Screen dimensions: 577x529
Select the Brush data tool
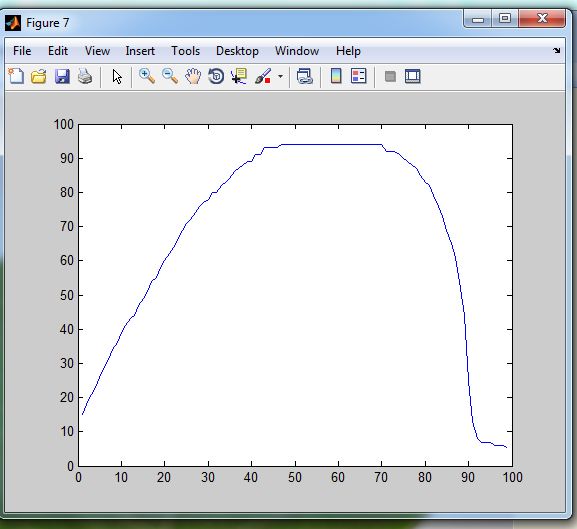point(263,76)
